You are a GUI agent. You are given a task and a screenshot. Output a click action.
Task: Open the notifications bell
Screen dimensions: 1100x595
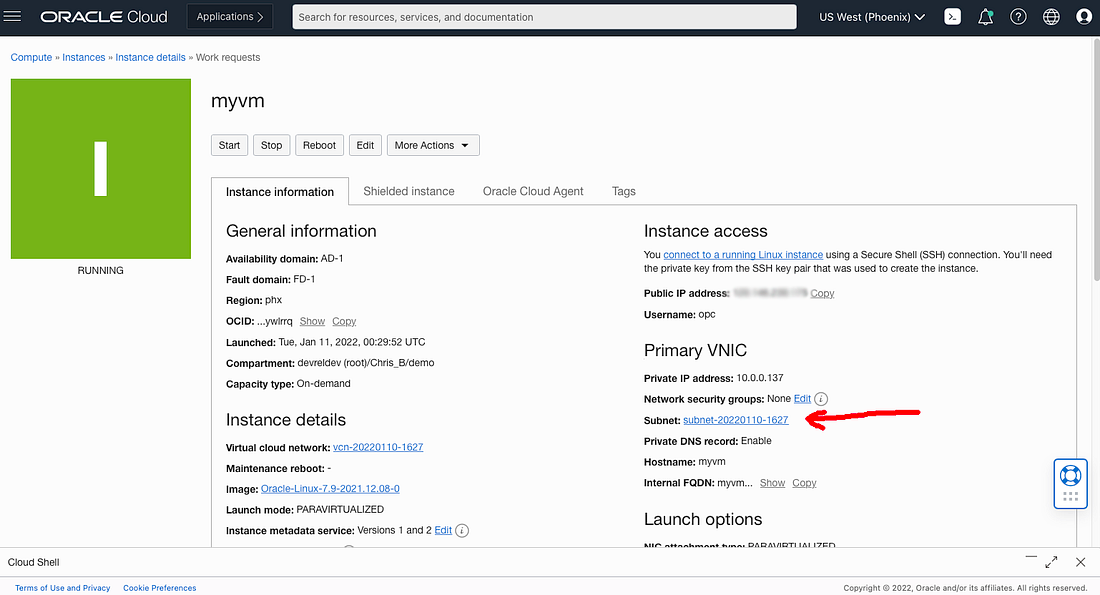click(x=985, y=16)
